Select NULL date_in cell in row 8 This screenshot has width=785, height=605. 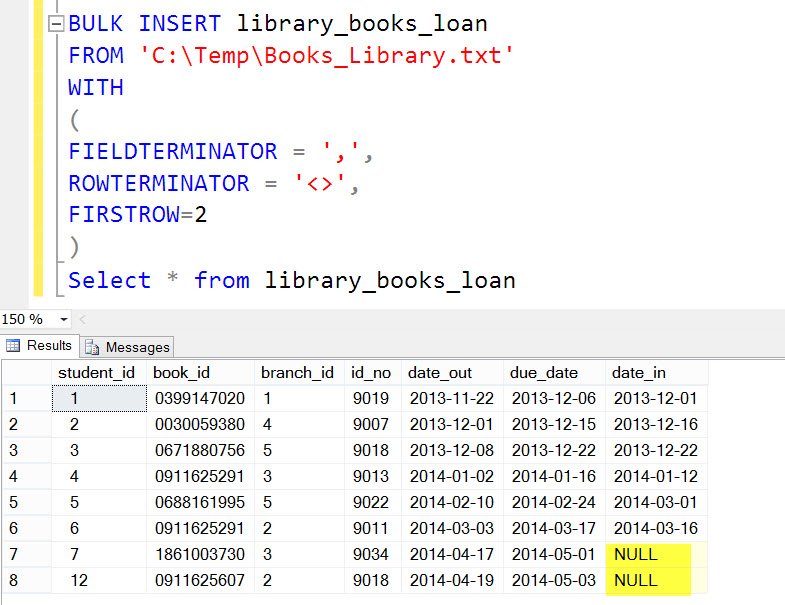656,580
